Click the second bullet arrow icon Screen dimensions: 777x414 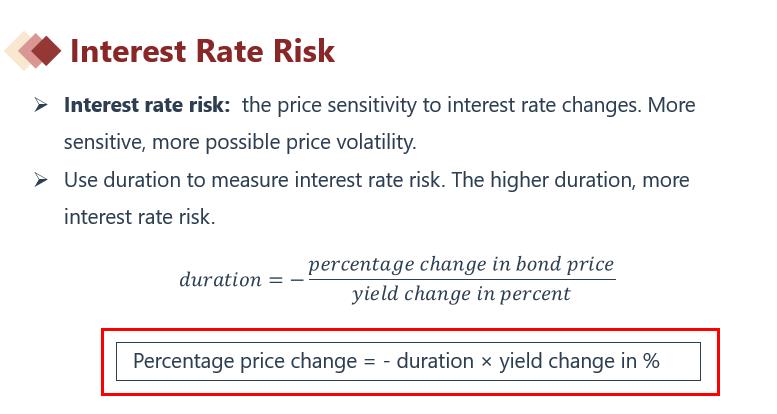pos(41,180)
